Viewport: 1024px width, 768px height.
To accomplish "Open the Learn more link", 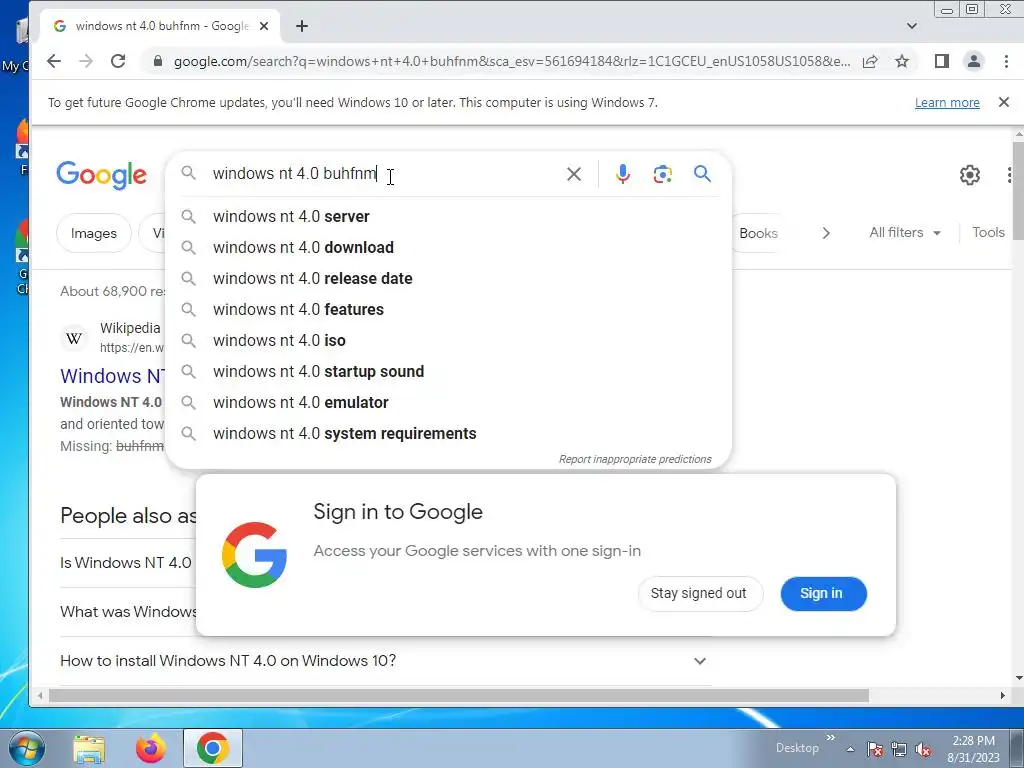I will (x=947, y=103).
